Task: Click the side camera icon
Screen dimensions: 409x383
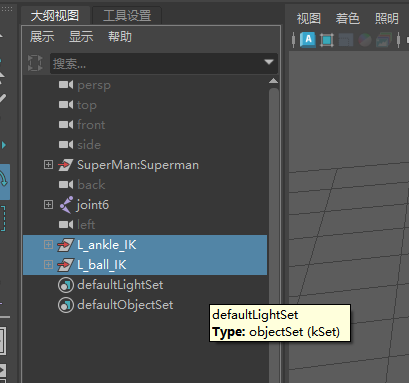Action: tap(66, 145)
